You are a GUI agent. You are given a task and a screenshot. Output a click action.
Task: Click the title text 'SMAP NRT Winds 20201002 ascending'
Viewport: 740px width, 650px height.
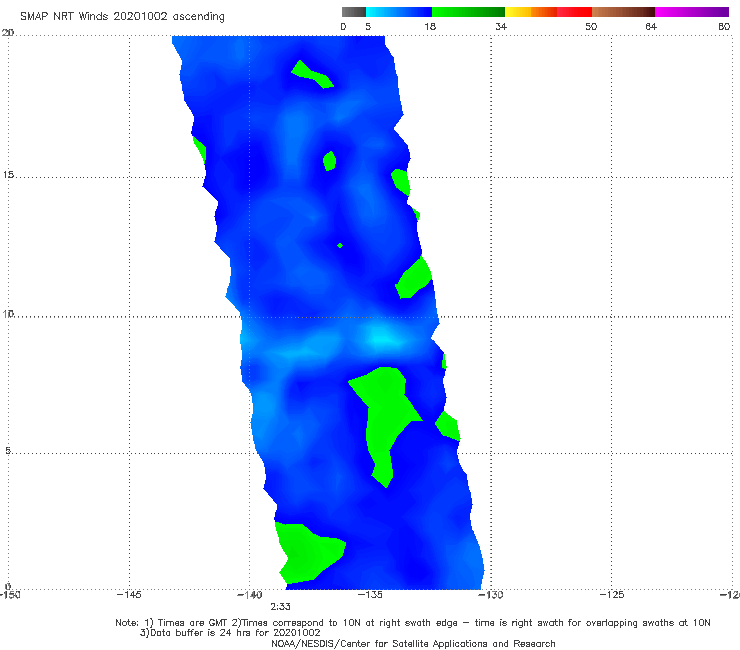click(122, 16)
